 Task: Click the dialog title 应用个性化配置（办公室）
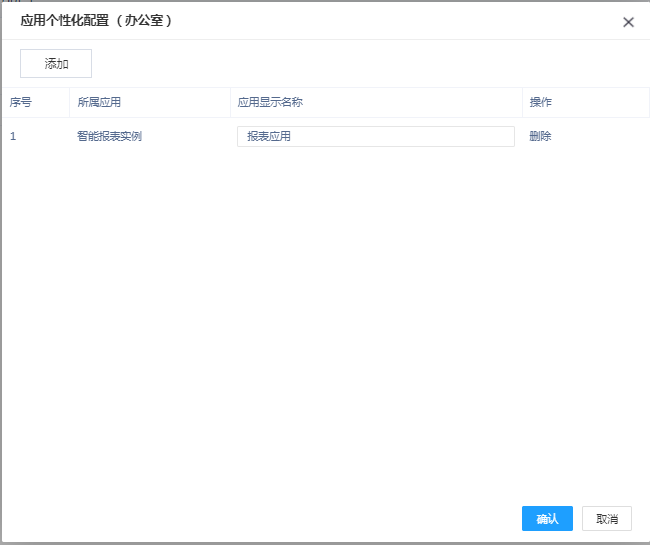coord(97,21)
